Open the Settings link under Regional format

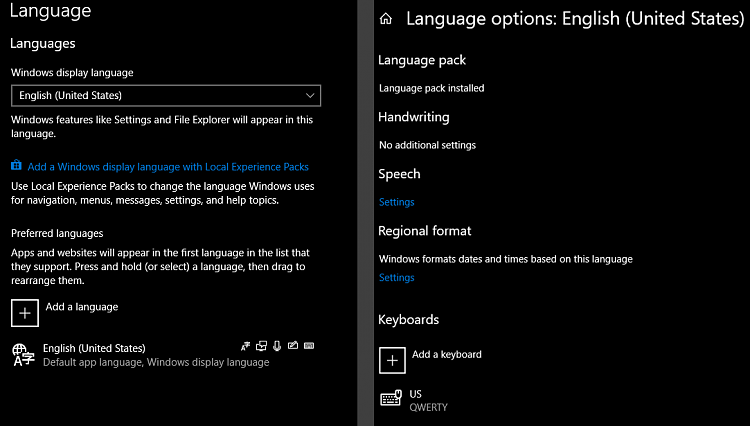click(x=397, y=278)
